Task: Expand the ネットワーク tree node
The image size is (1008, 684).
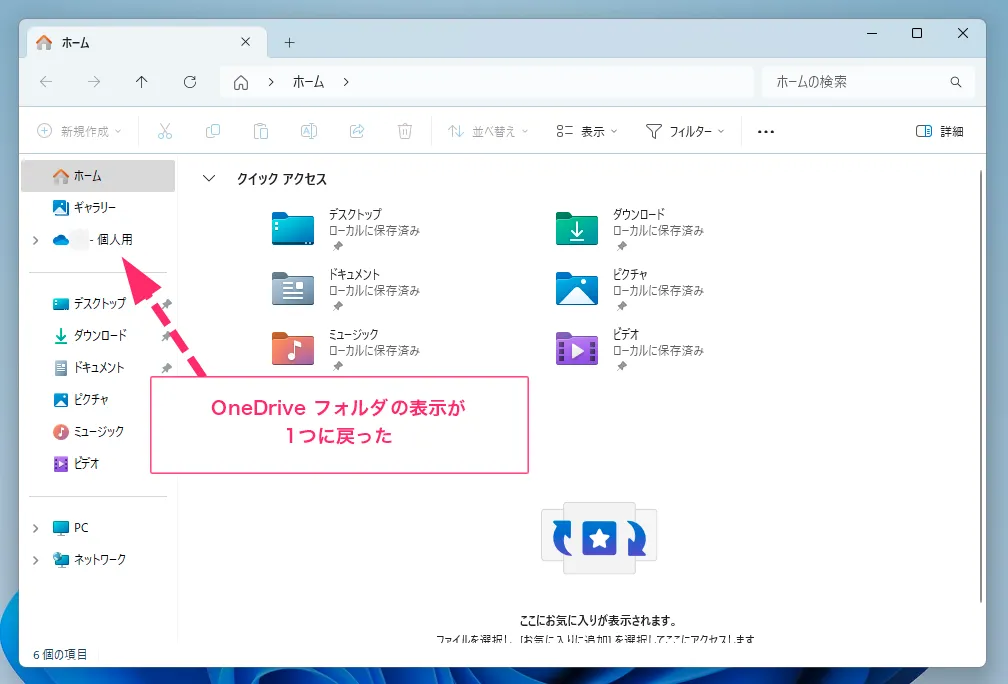Action: (36, 561)
